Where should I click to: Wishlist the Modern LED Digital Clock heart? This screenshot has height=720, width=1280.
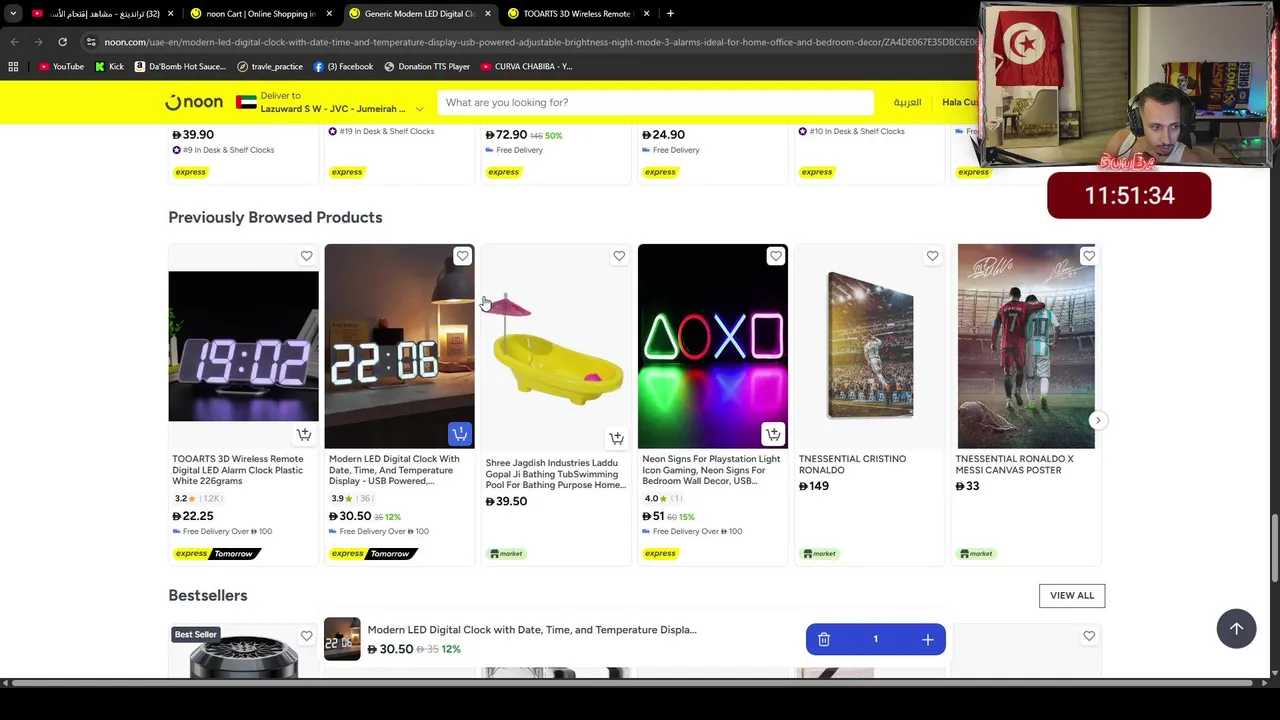pos(462,256)
